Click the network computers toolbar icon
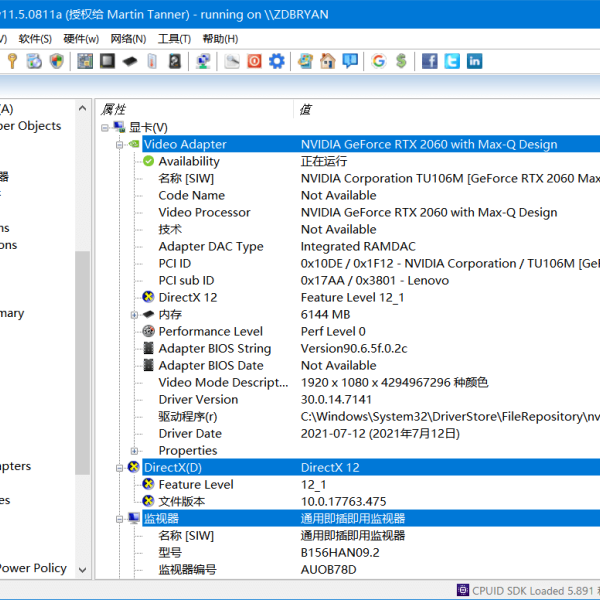This screenshot has width=600, height=600. click(203, 61)
